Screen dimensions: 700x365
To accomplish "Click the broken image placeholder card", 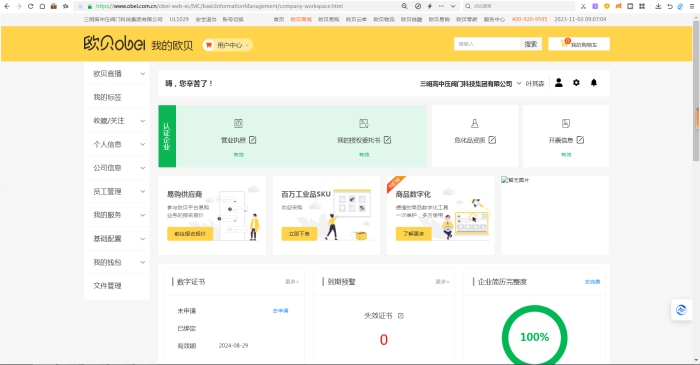I will coord(555,215).
